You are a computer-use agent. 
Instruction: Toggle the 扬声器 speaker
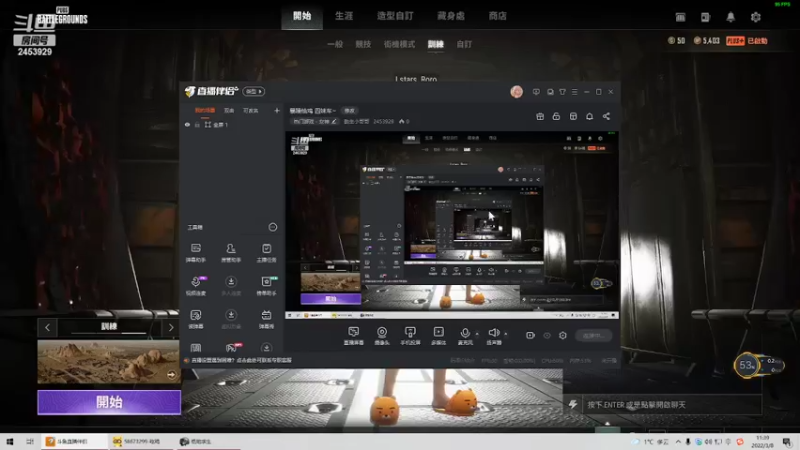(x=494, y=336)
